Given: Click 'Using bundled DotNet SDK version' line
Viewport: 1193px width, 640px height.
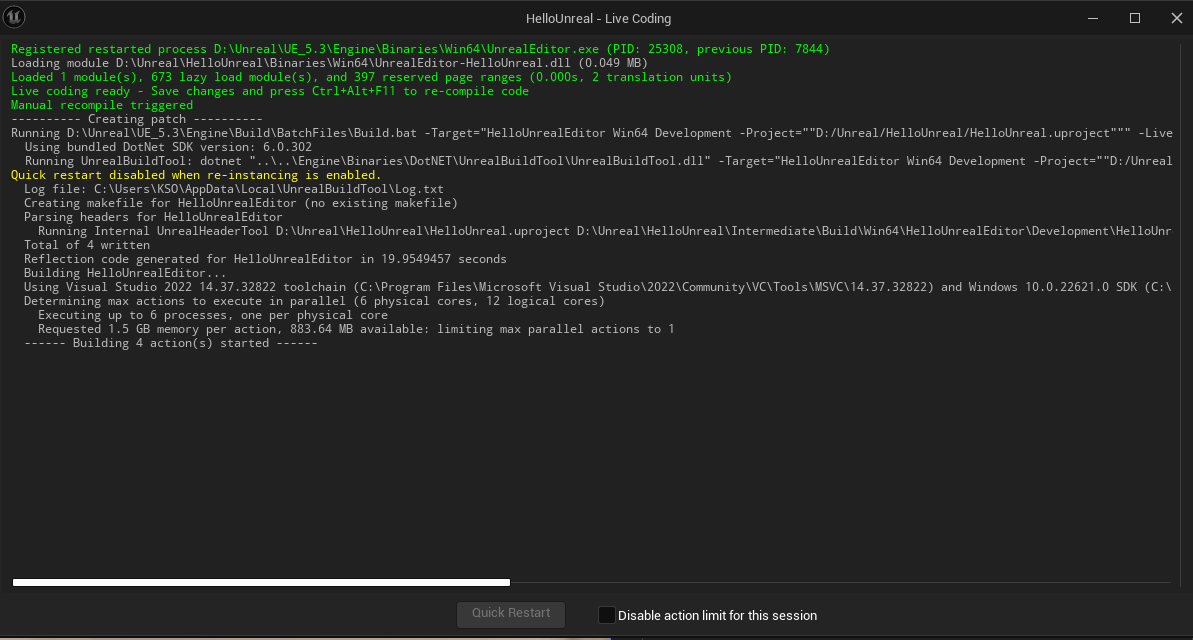Looking at the screenshot, I should coord(168,147).
